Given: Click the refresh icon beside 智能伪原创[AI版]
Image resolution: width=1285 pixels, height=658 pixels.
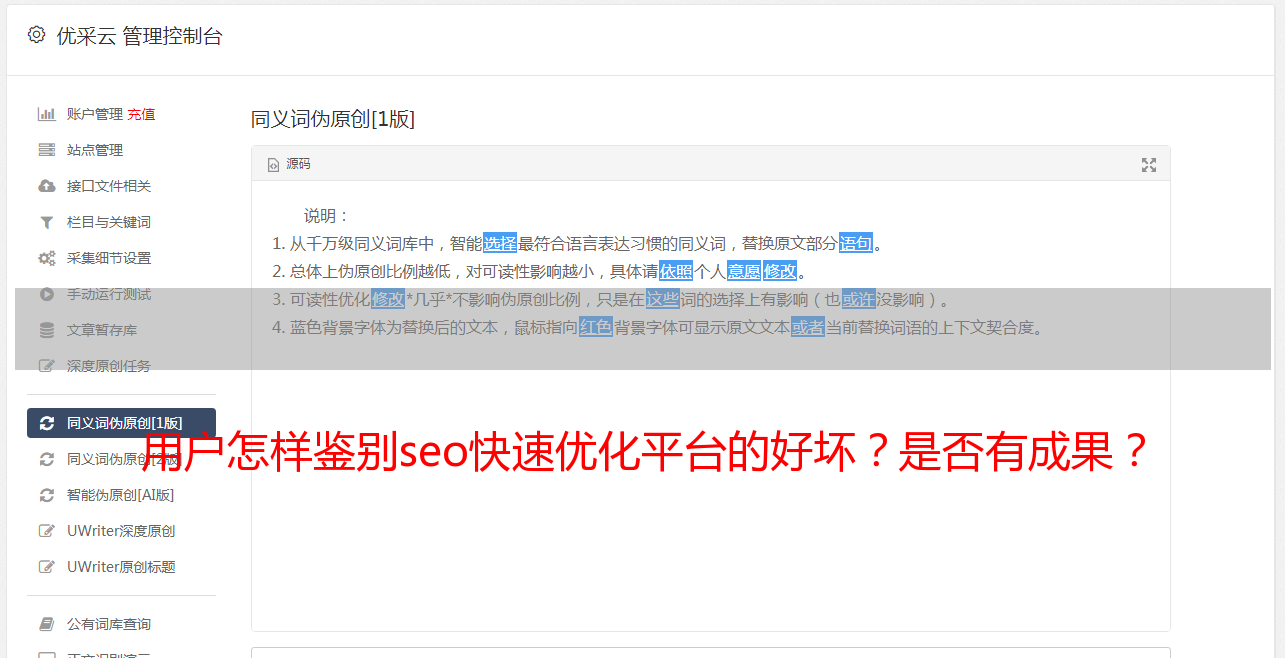Looking at the screenshot, I should pyautogui.click(x=46, y=495).
